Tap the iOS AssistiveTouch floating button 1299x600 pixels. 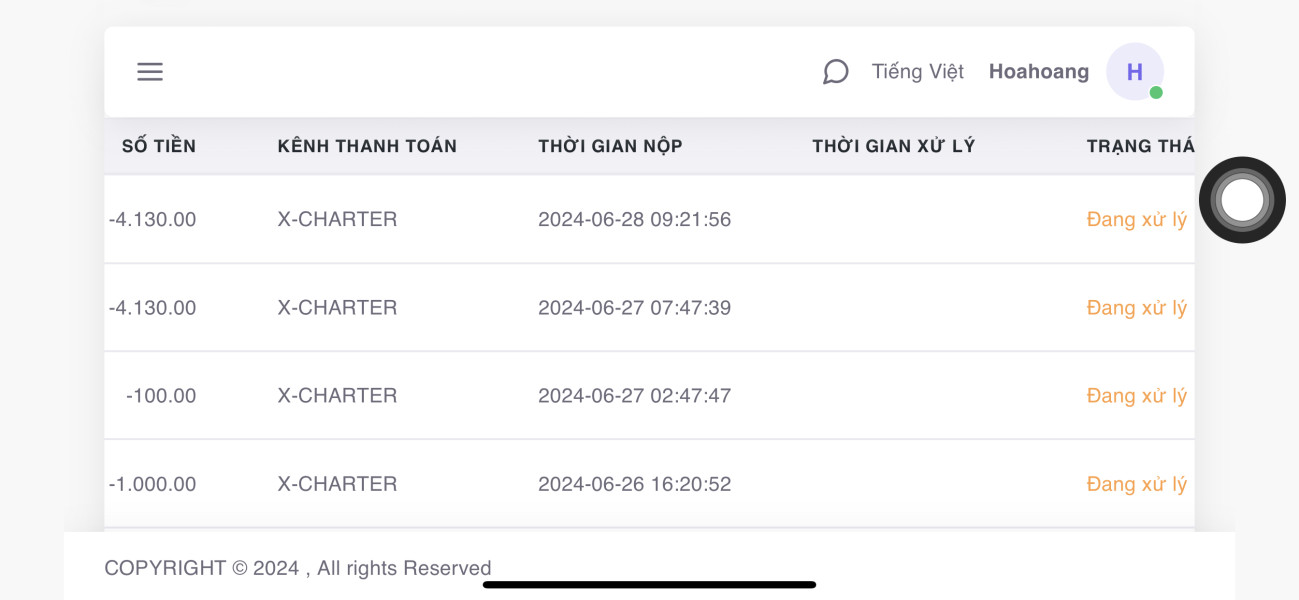[x=1242, y=200]
